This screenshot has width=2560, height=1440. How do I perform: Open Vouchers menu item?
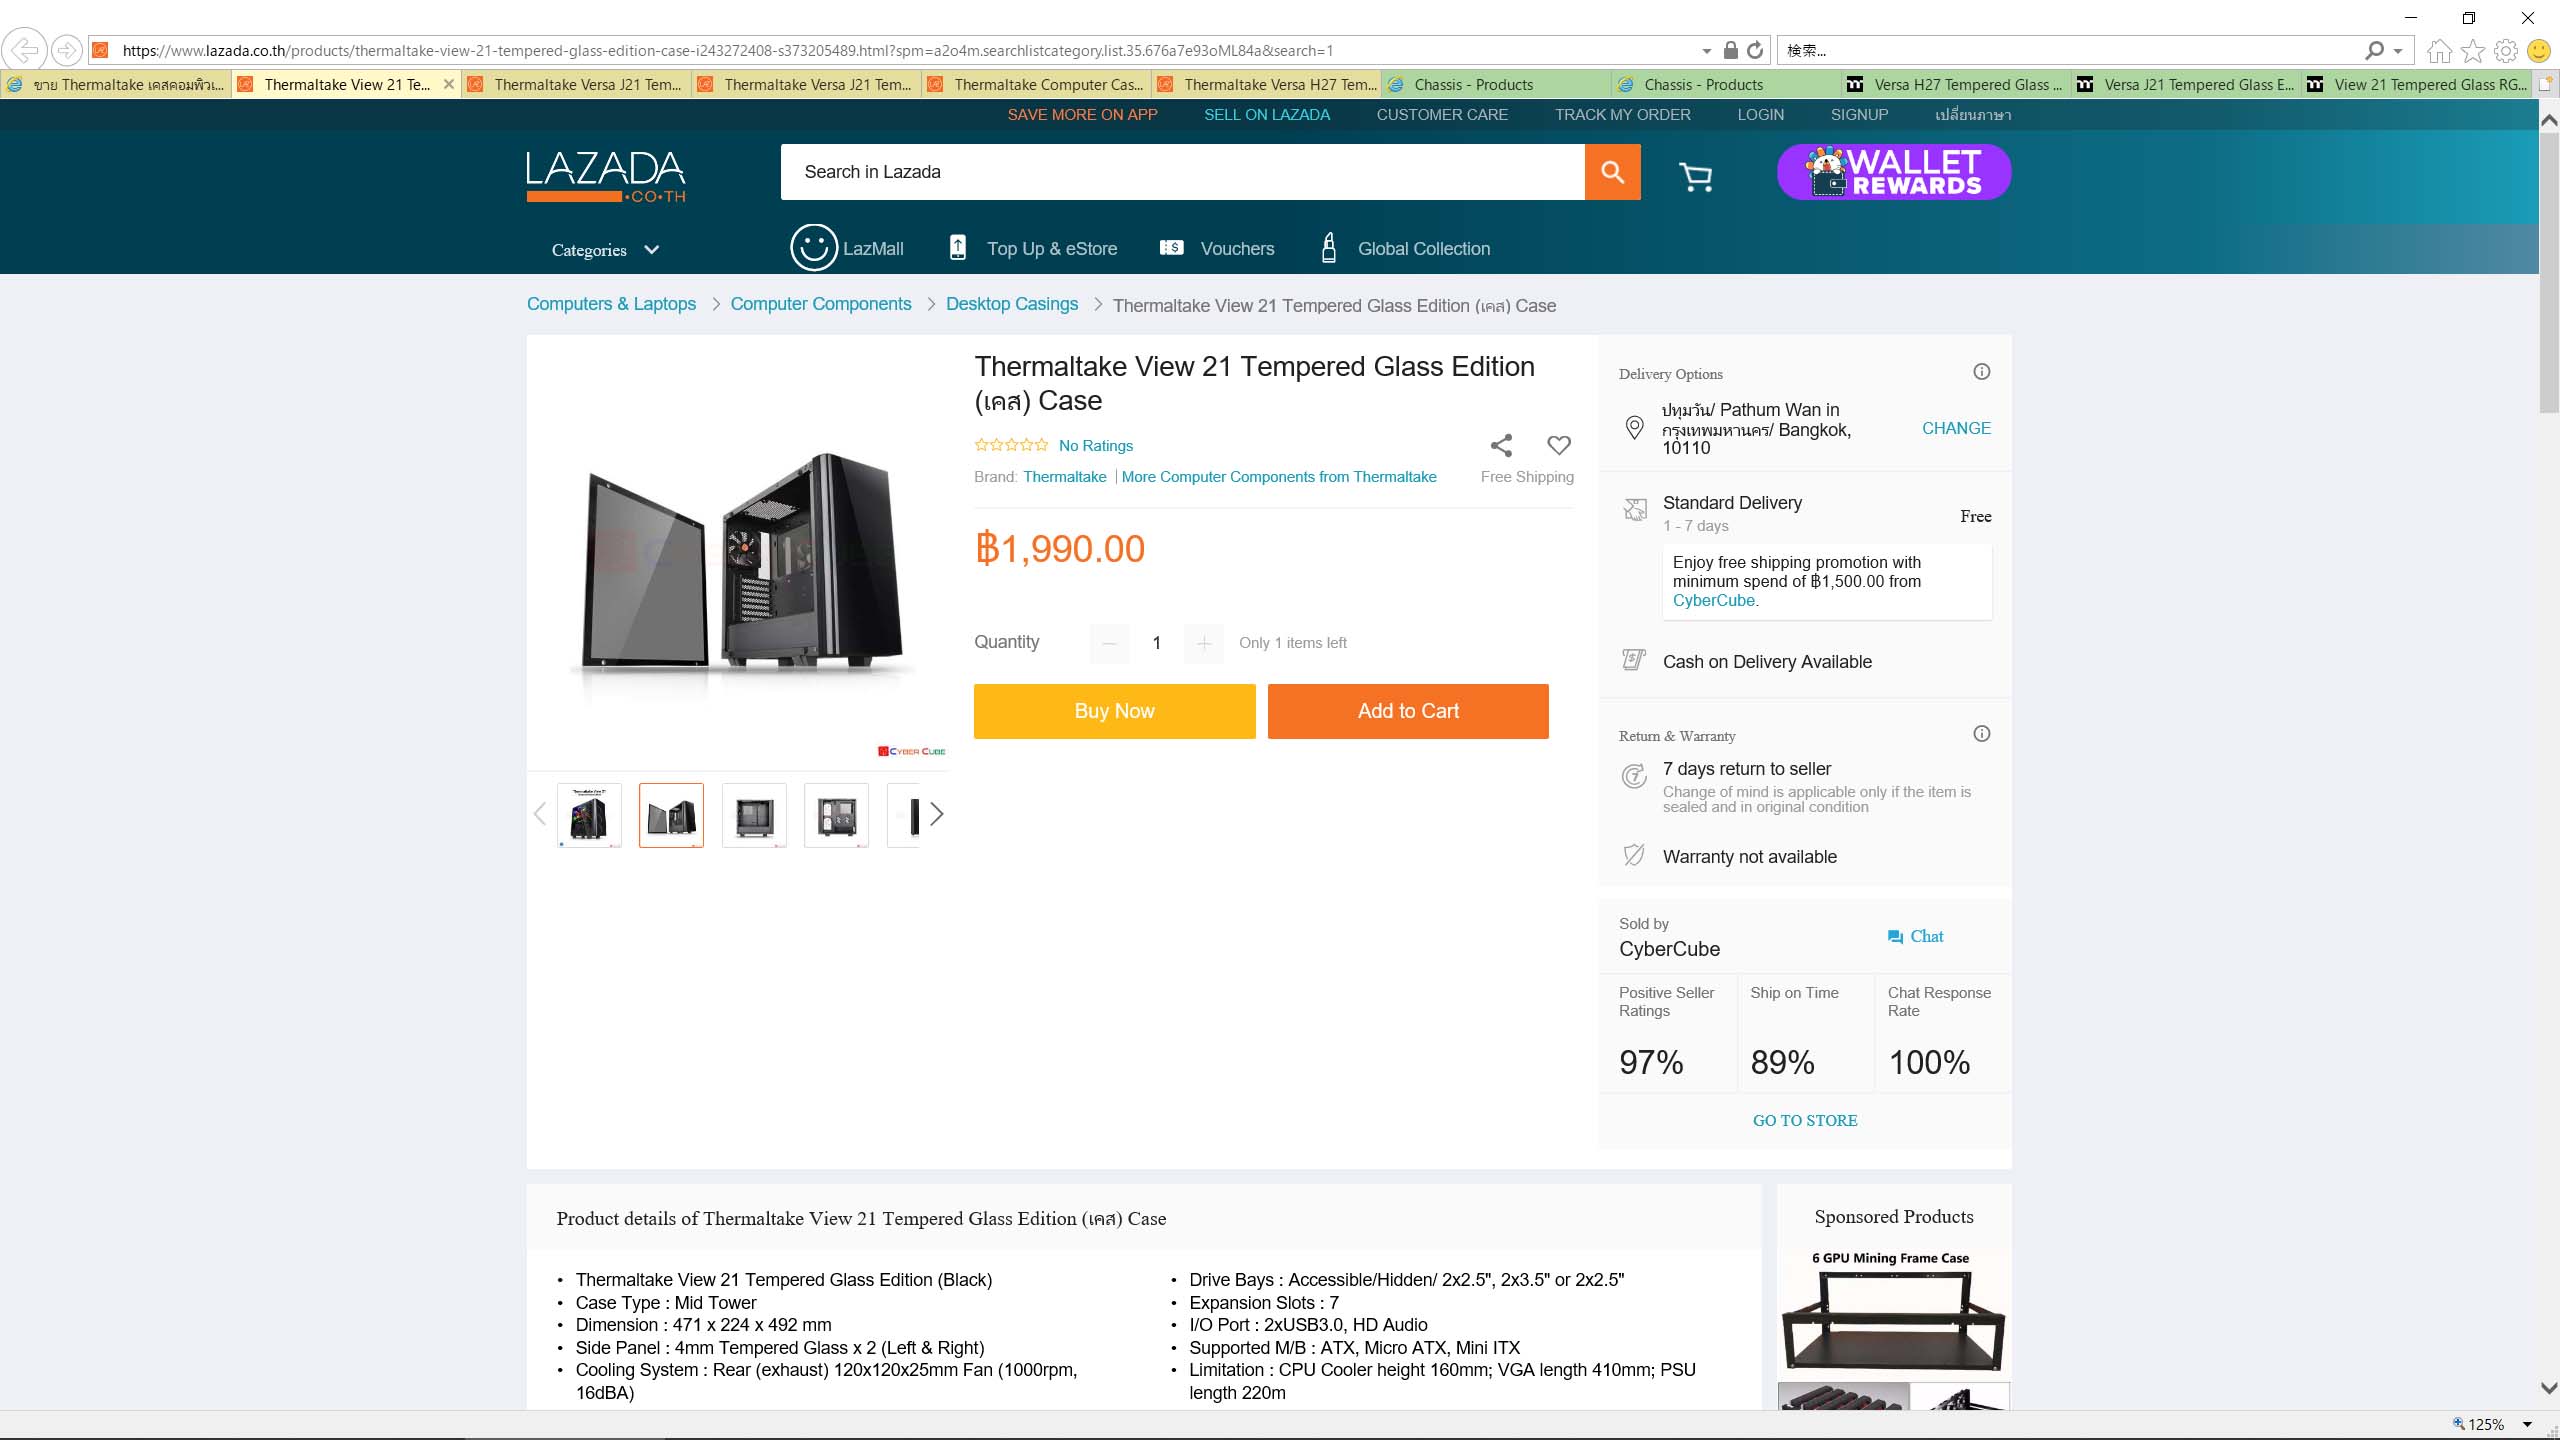point(1217,248)
